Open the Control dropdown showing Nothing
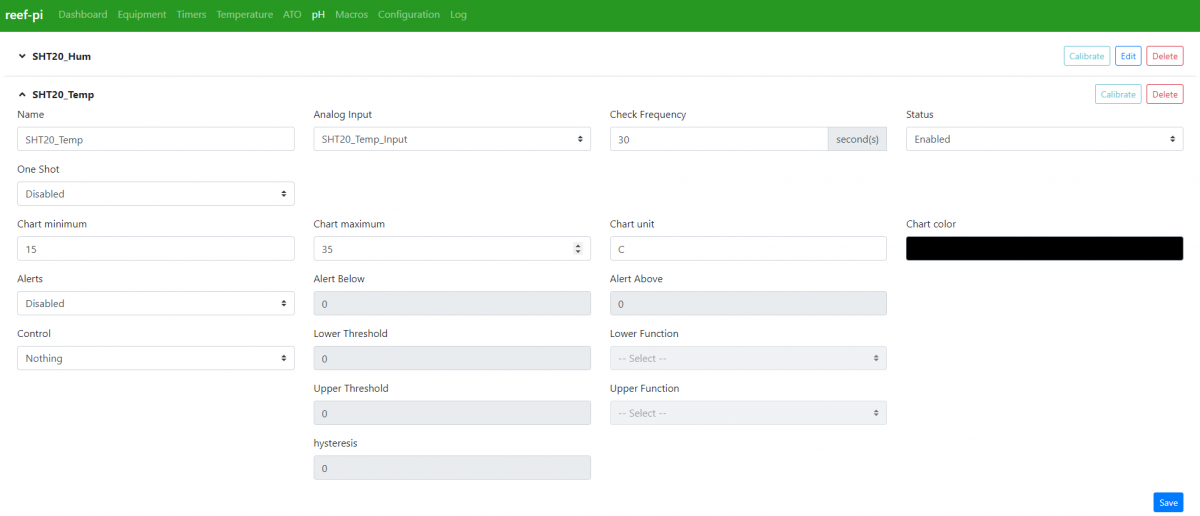 coord(156,358)
